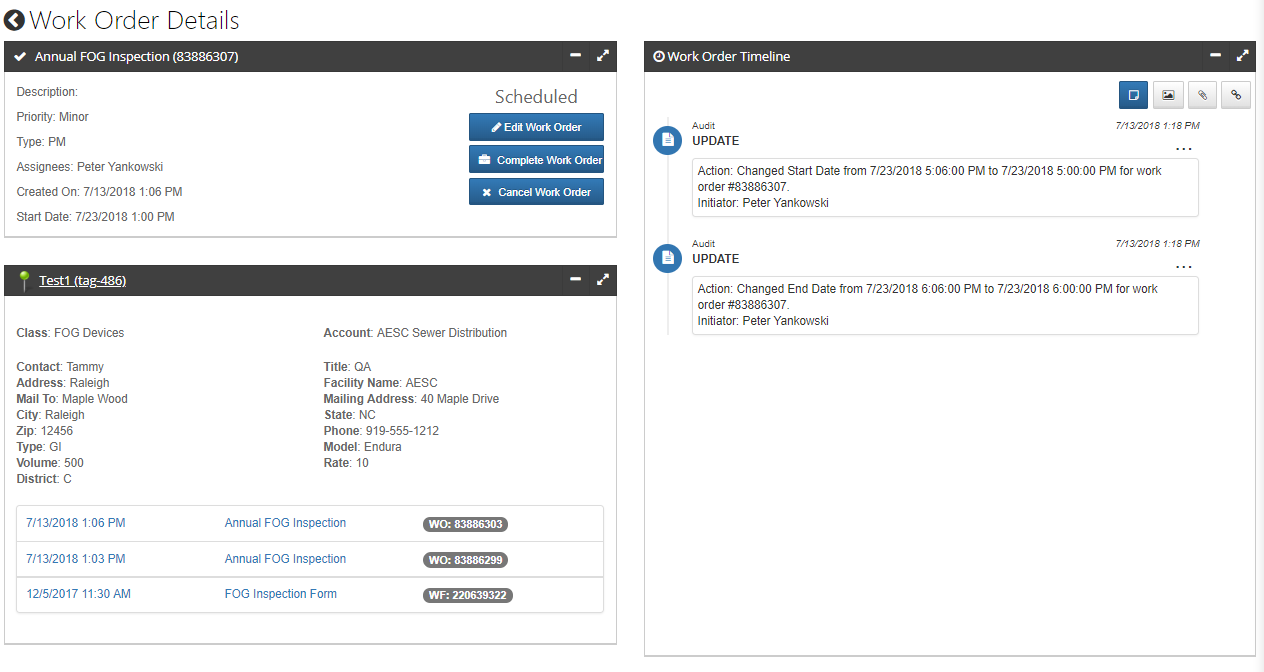
Task: Open the Test1 (tag-486) asset link
Action: coord(82,281)
